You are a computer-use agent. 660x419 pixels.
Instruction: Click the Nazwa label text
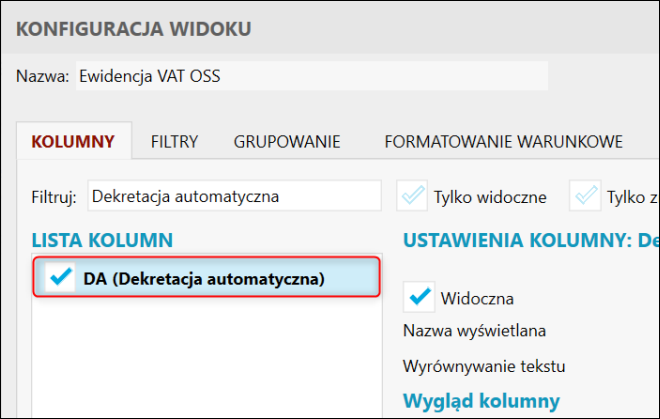tap(43, 76)
